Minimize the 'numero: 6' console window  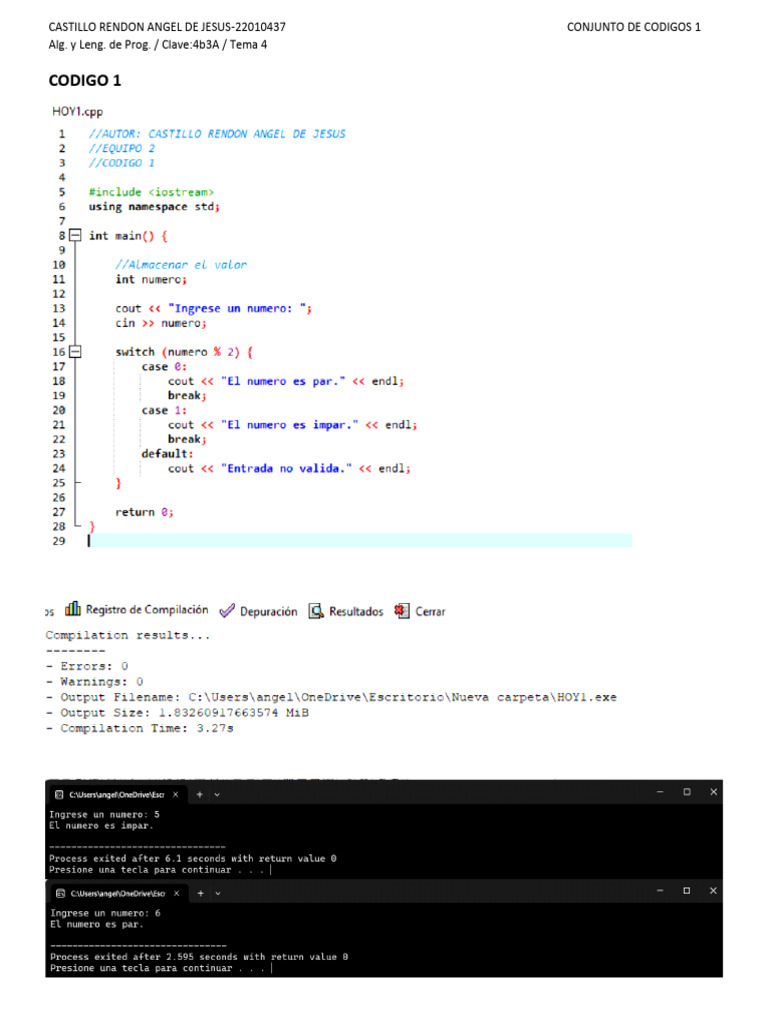(x=660, y=891)
